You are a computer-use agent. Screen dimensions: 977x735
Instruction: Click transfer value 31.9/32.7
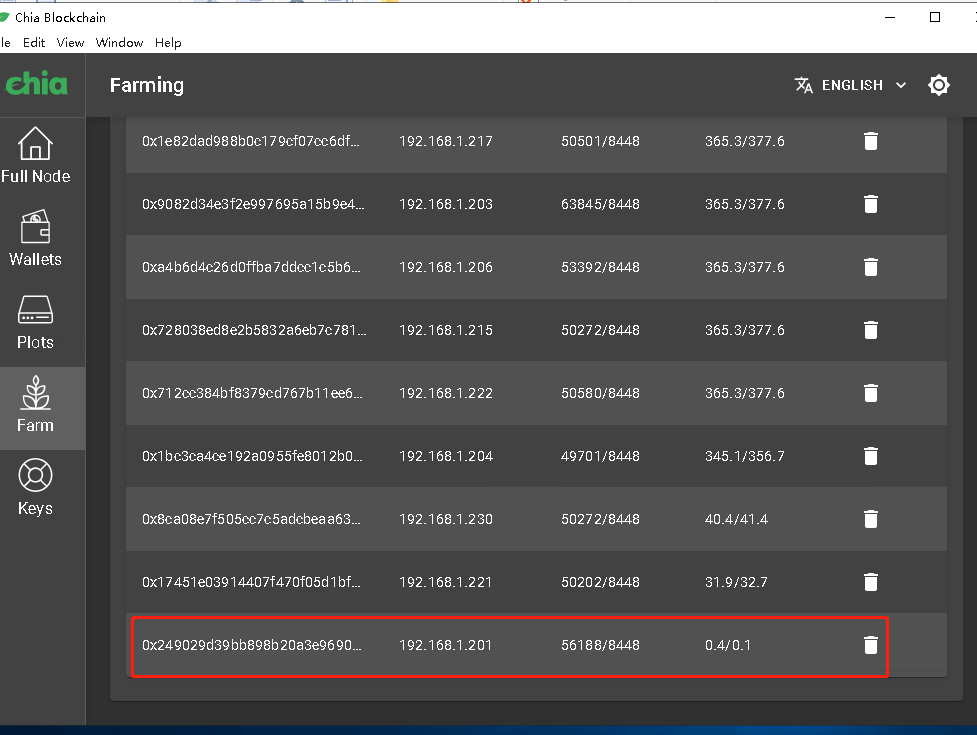(x=736, y=582)
